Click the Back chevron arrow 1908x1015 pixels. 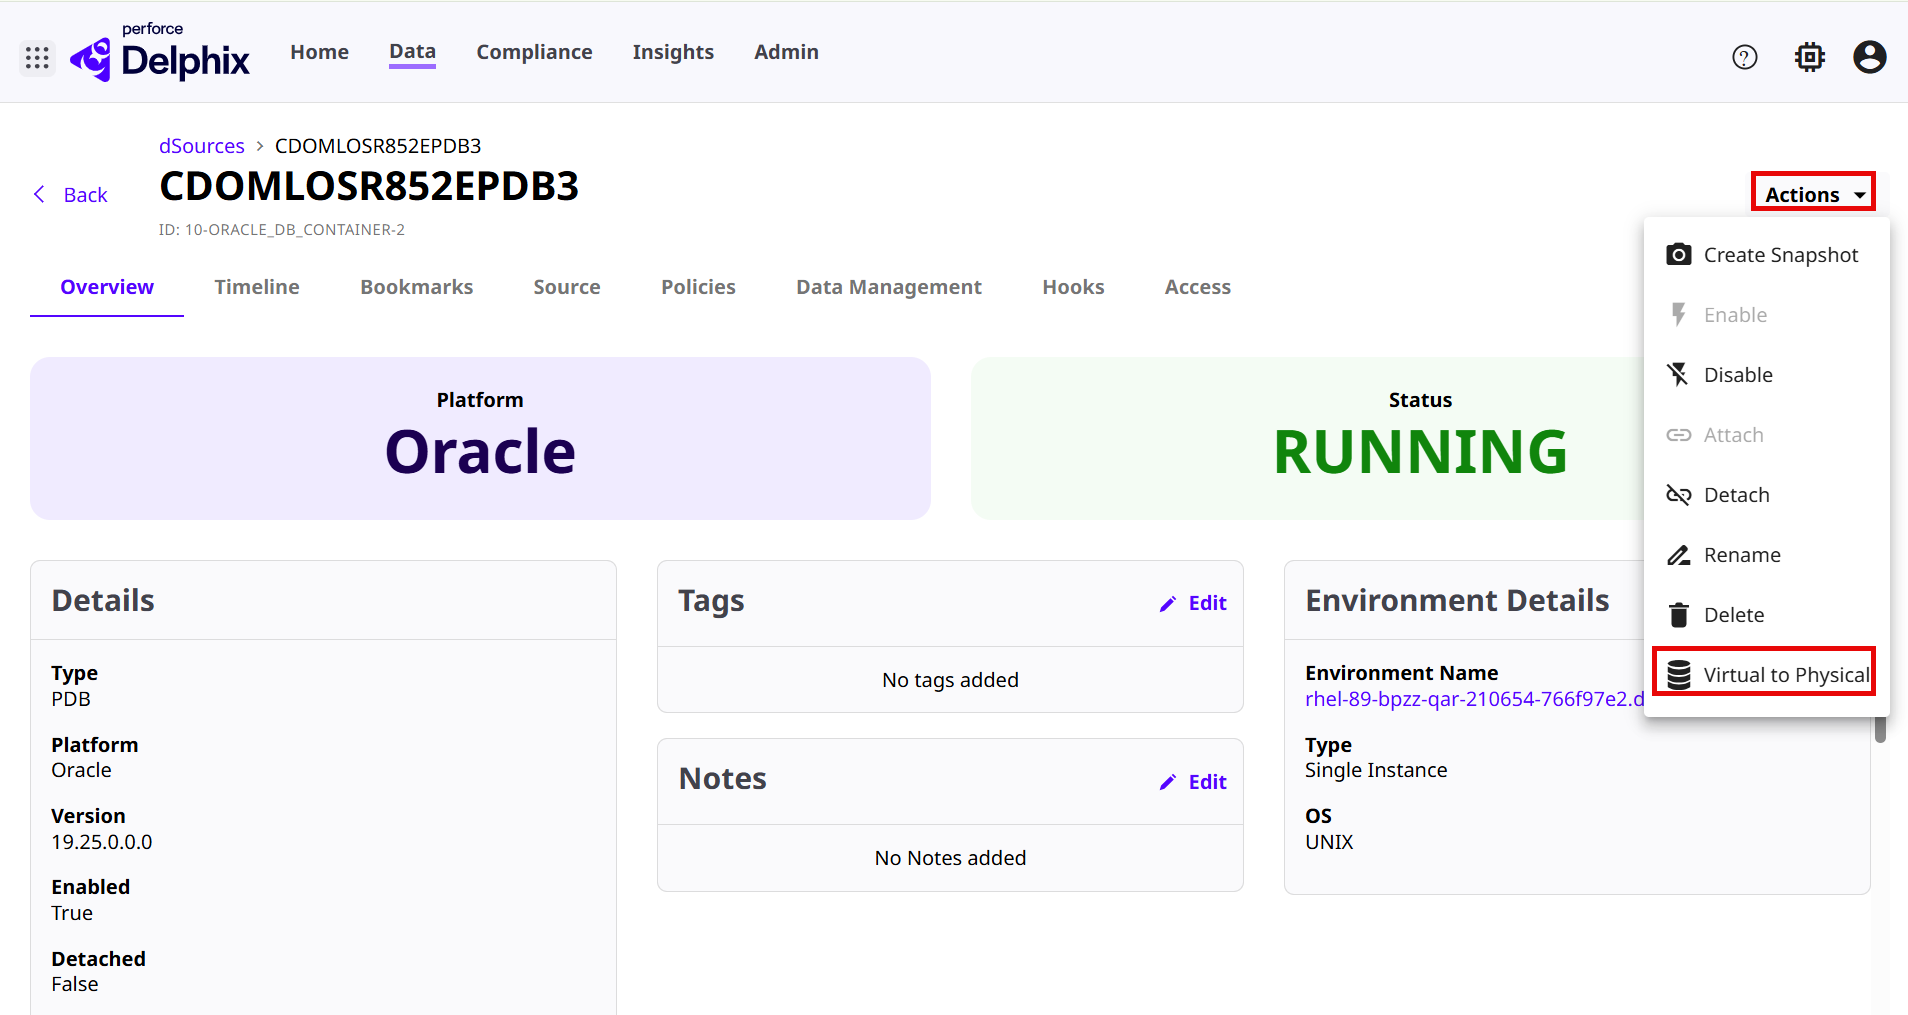pyautogui.click(x=40, y=194)
